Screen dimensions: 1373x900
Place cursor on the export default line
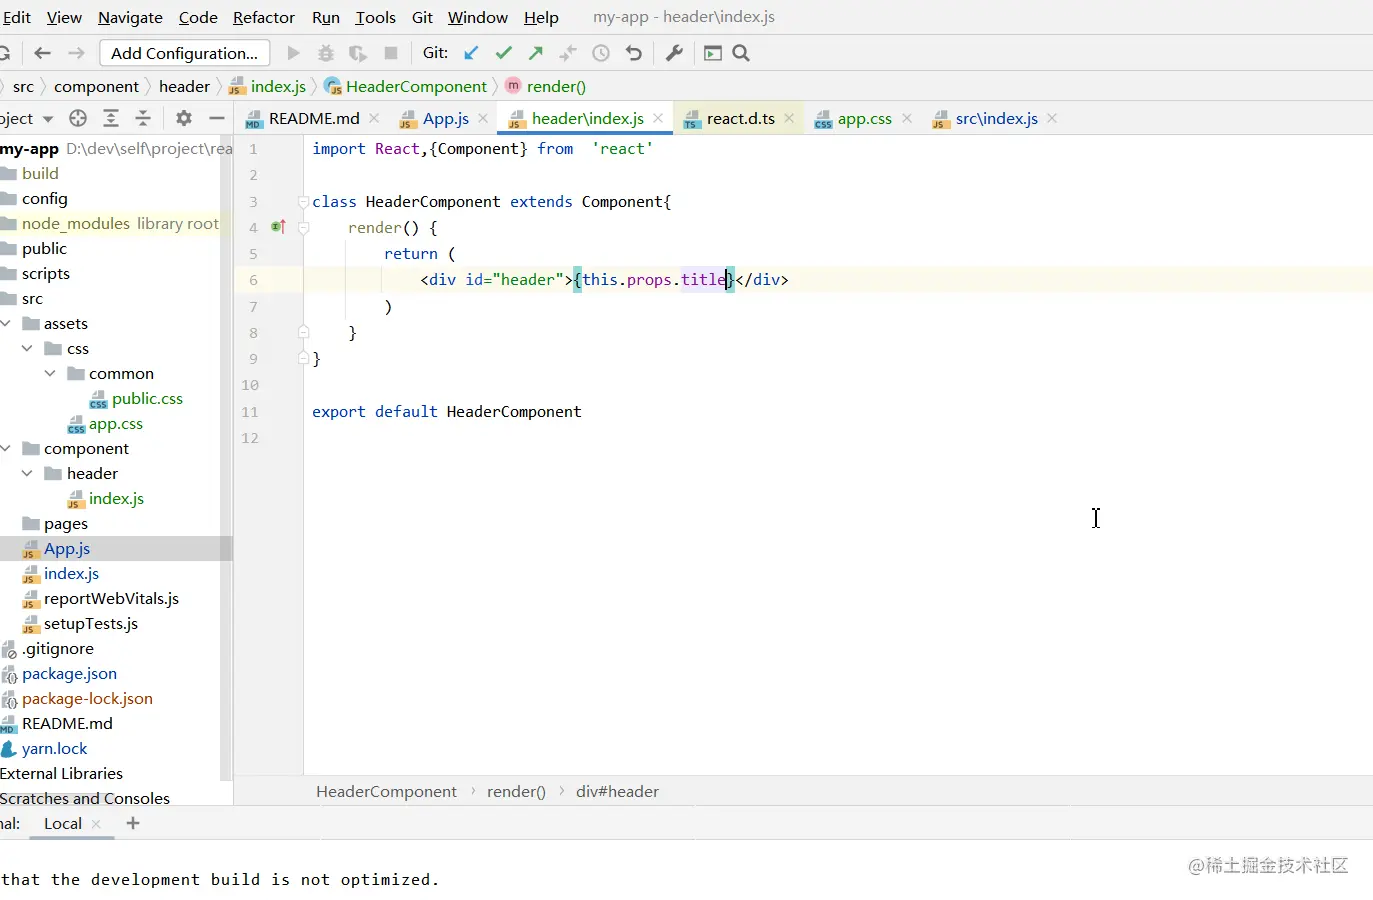point(446,411)
